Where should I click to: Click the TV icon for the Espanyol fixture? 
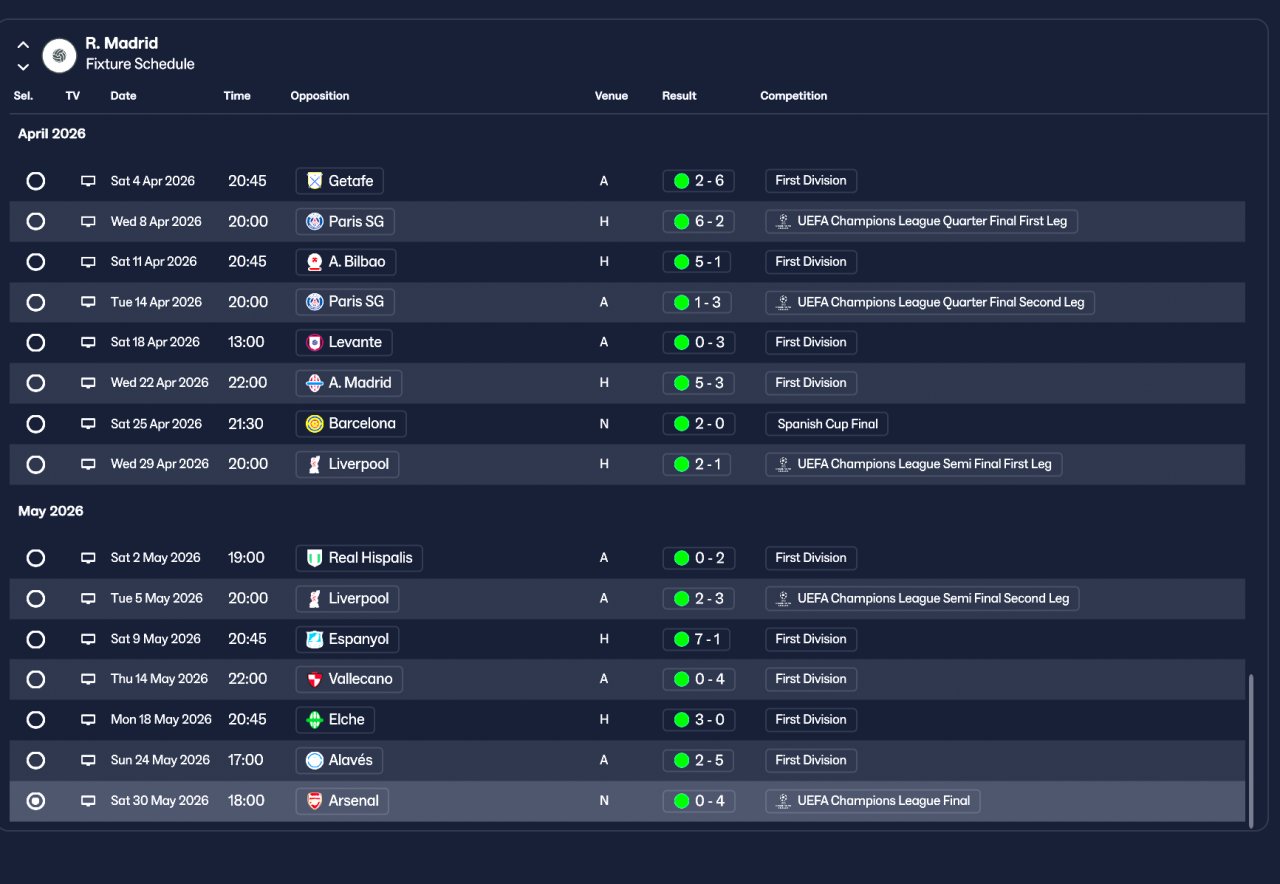[x=88, y=639]
